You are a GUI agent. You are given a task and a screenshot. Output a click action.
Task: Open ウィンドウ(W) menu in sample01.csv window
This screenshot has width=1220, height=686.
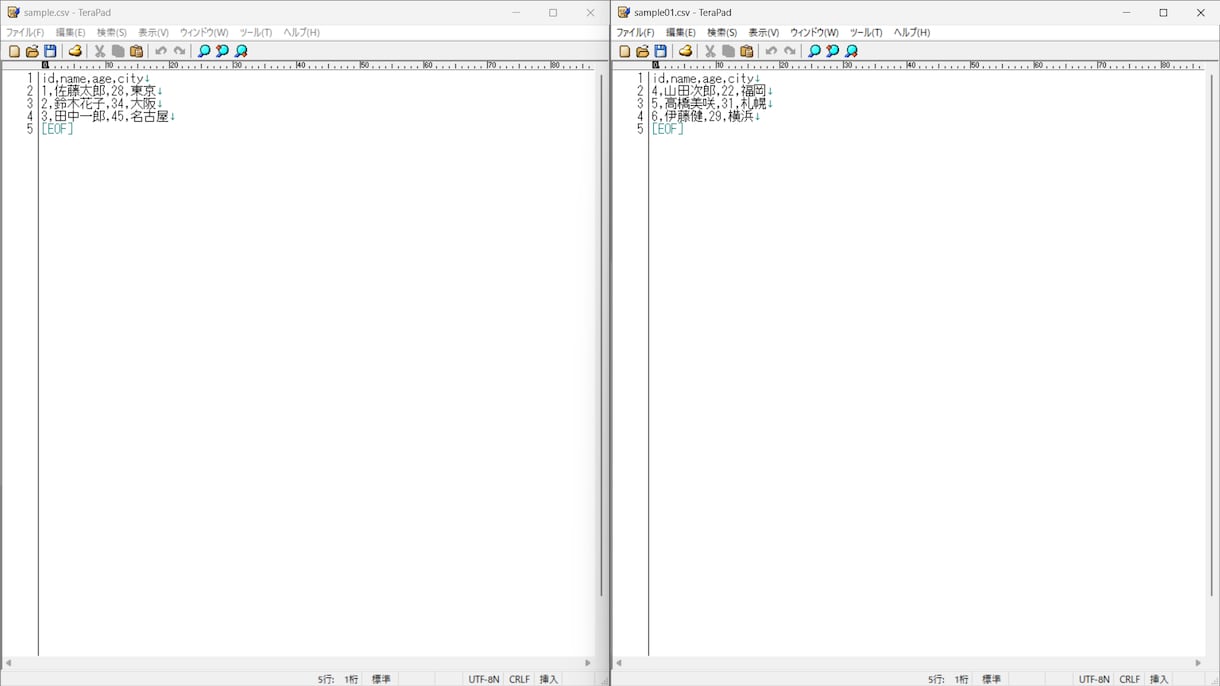814,33
